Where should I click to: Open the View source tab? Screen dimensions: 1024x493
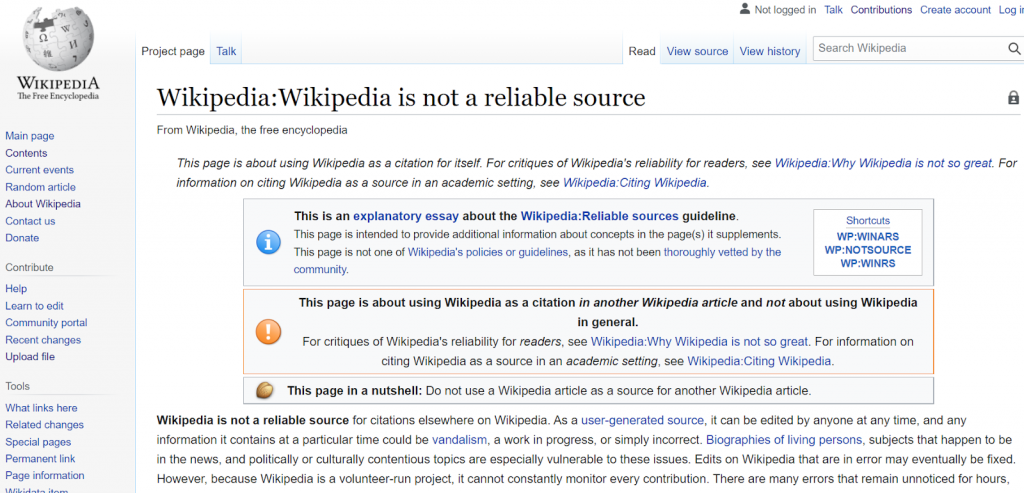click(x=697, y=51)
